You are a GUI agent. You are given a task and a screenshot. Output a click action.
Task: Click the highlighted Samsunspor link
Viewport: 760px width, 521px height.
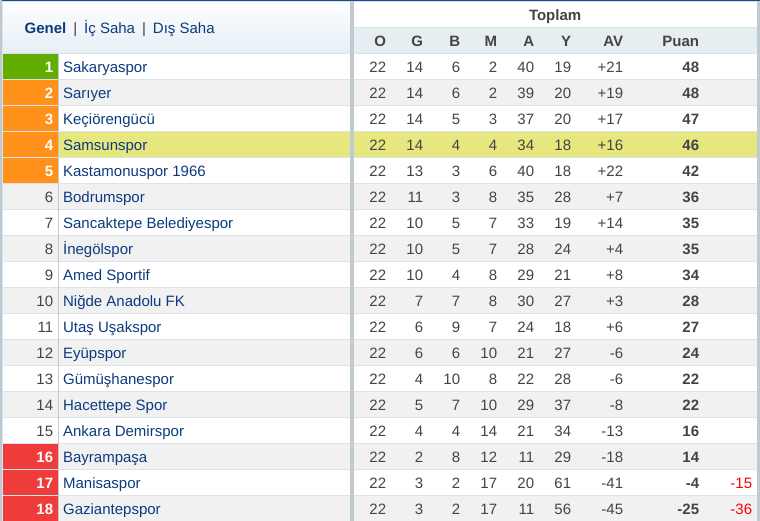[x=105, y=145]
